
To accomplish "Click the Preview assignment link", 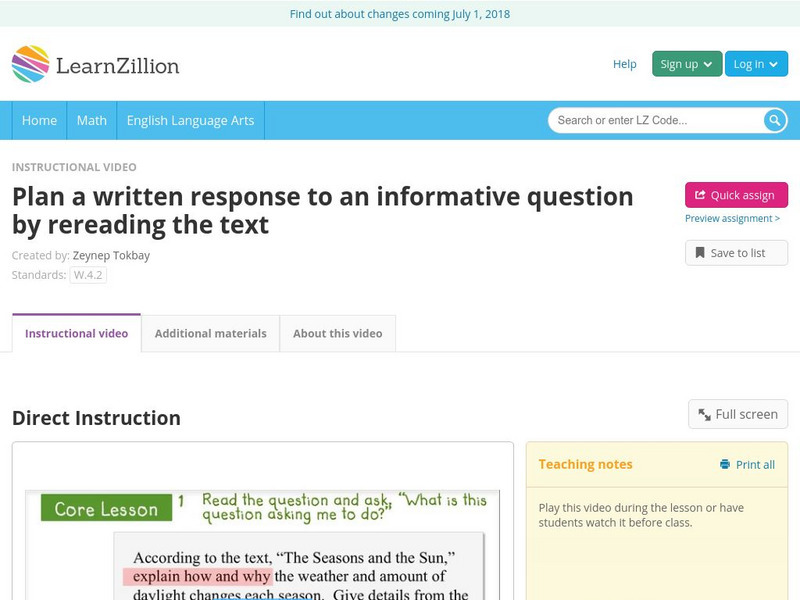I will point(733,219).
